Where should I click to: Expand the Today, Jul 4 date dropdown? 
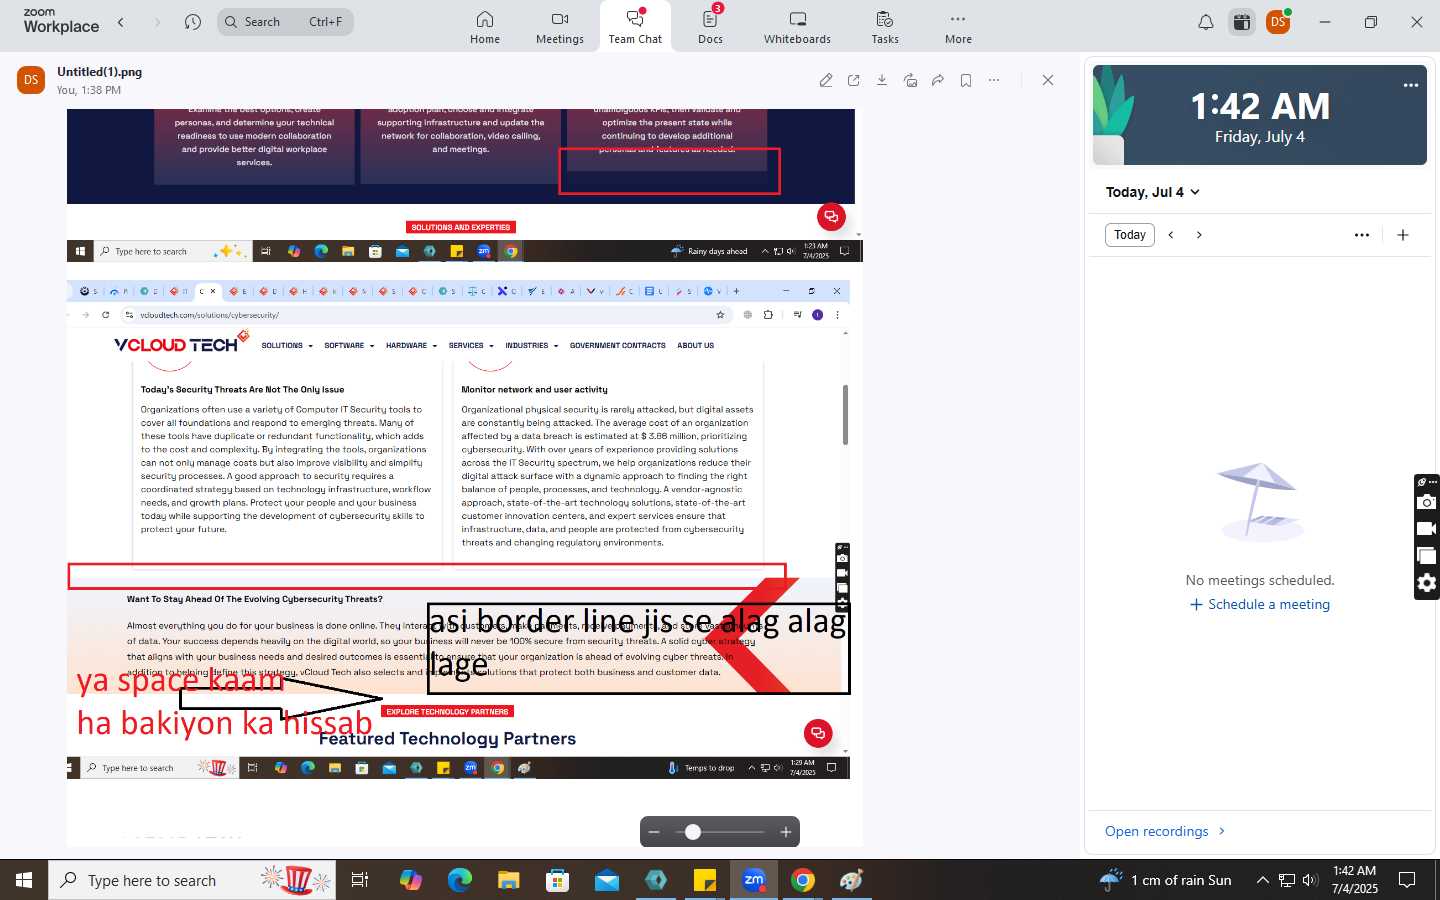coord(1152,192)
